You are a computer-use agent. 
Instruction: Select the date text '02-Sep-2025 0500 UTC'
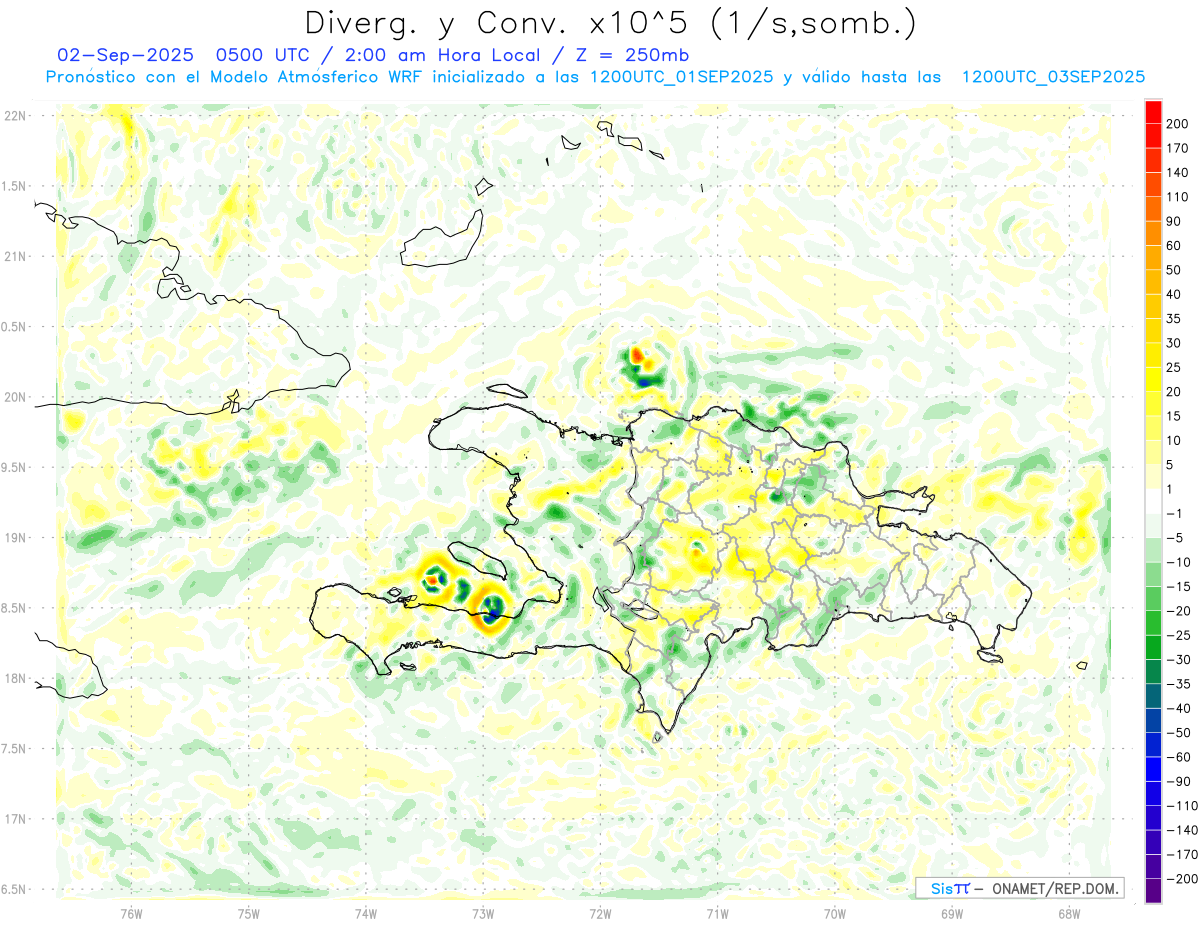pos(177,55)
